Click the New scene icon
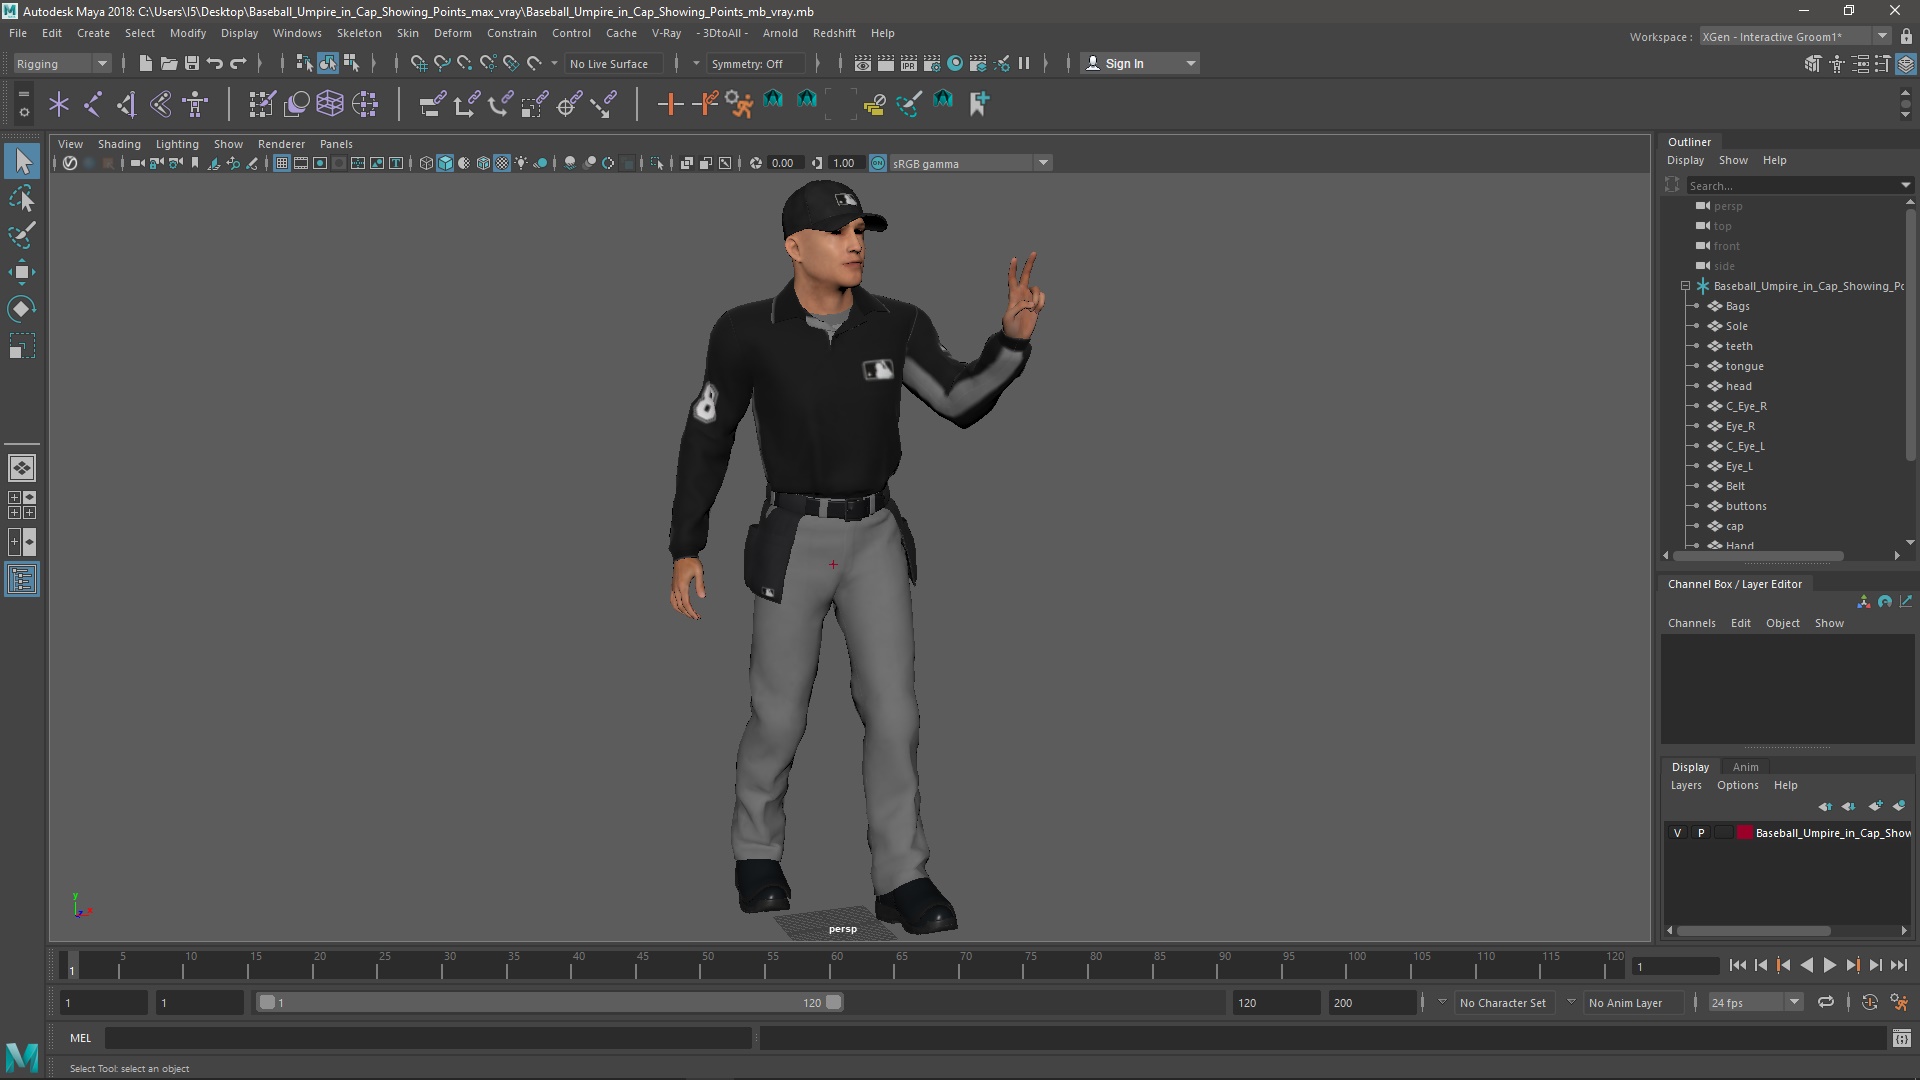Viewport: 1920px width, 1080px height. tap(145, 63)
